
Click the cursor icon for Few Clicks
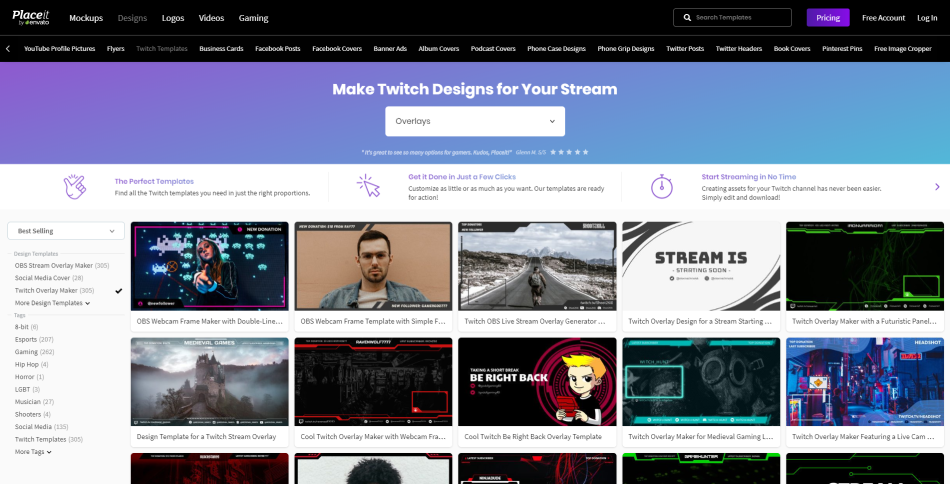(368, 186)
